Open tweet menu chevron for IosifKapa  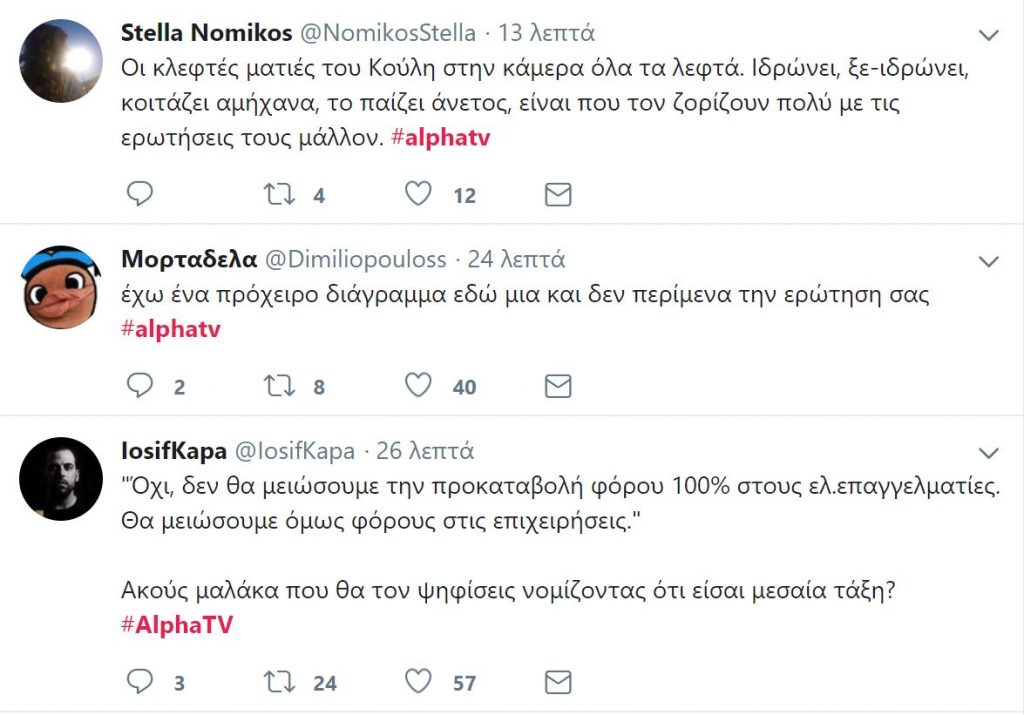988,453
